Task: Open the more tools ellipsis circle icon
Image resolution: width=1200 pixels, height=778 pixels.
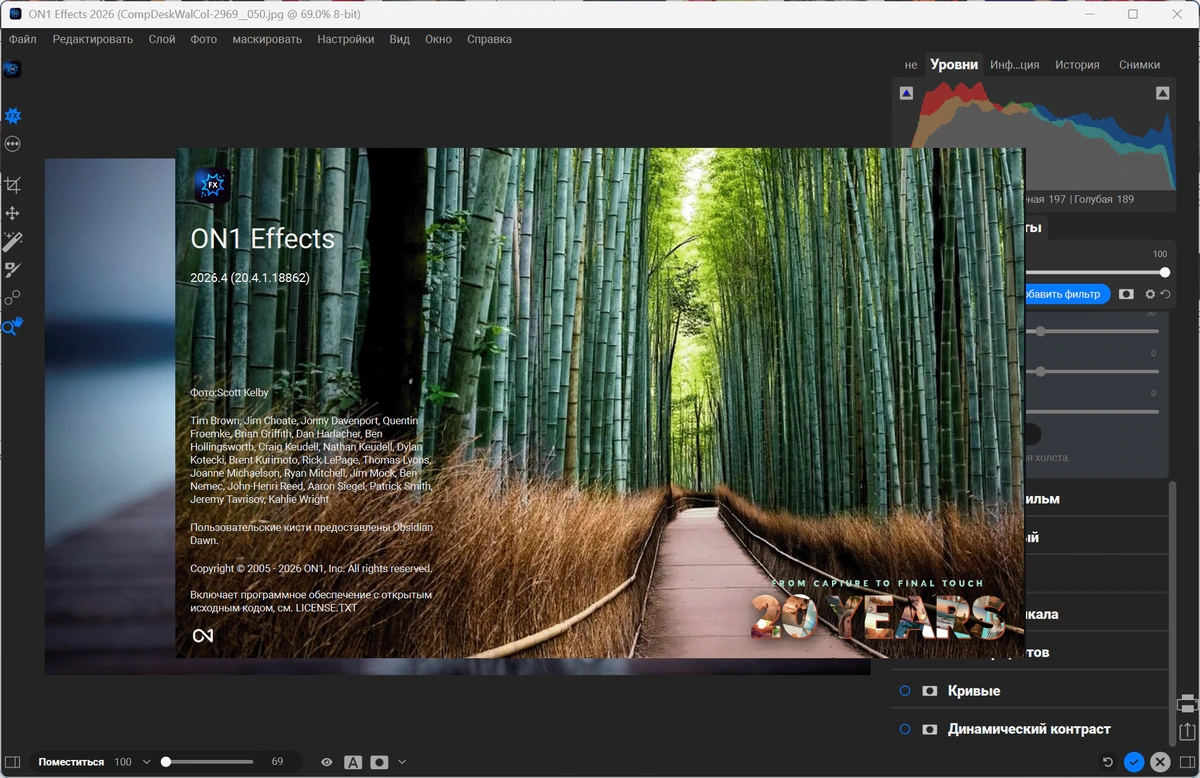Action: click(13, 144)
